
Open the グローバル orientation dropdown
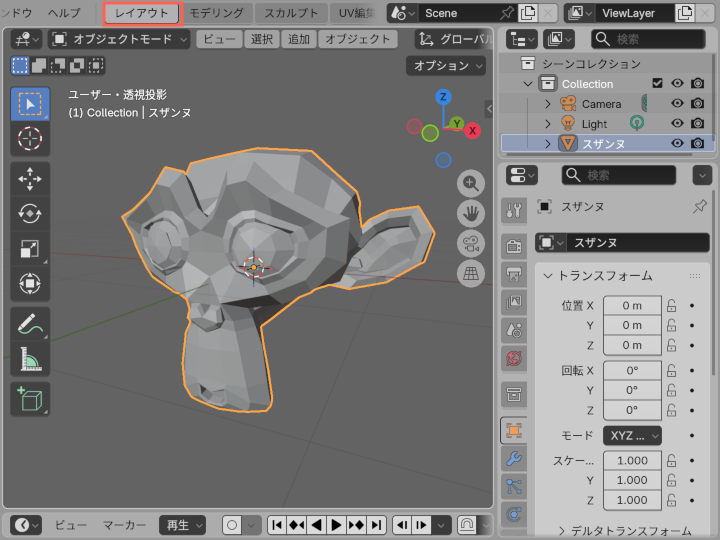click(x=455, y=39)
